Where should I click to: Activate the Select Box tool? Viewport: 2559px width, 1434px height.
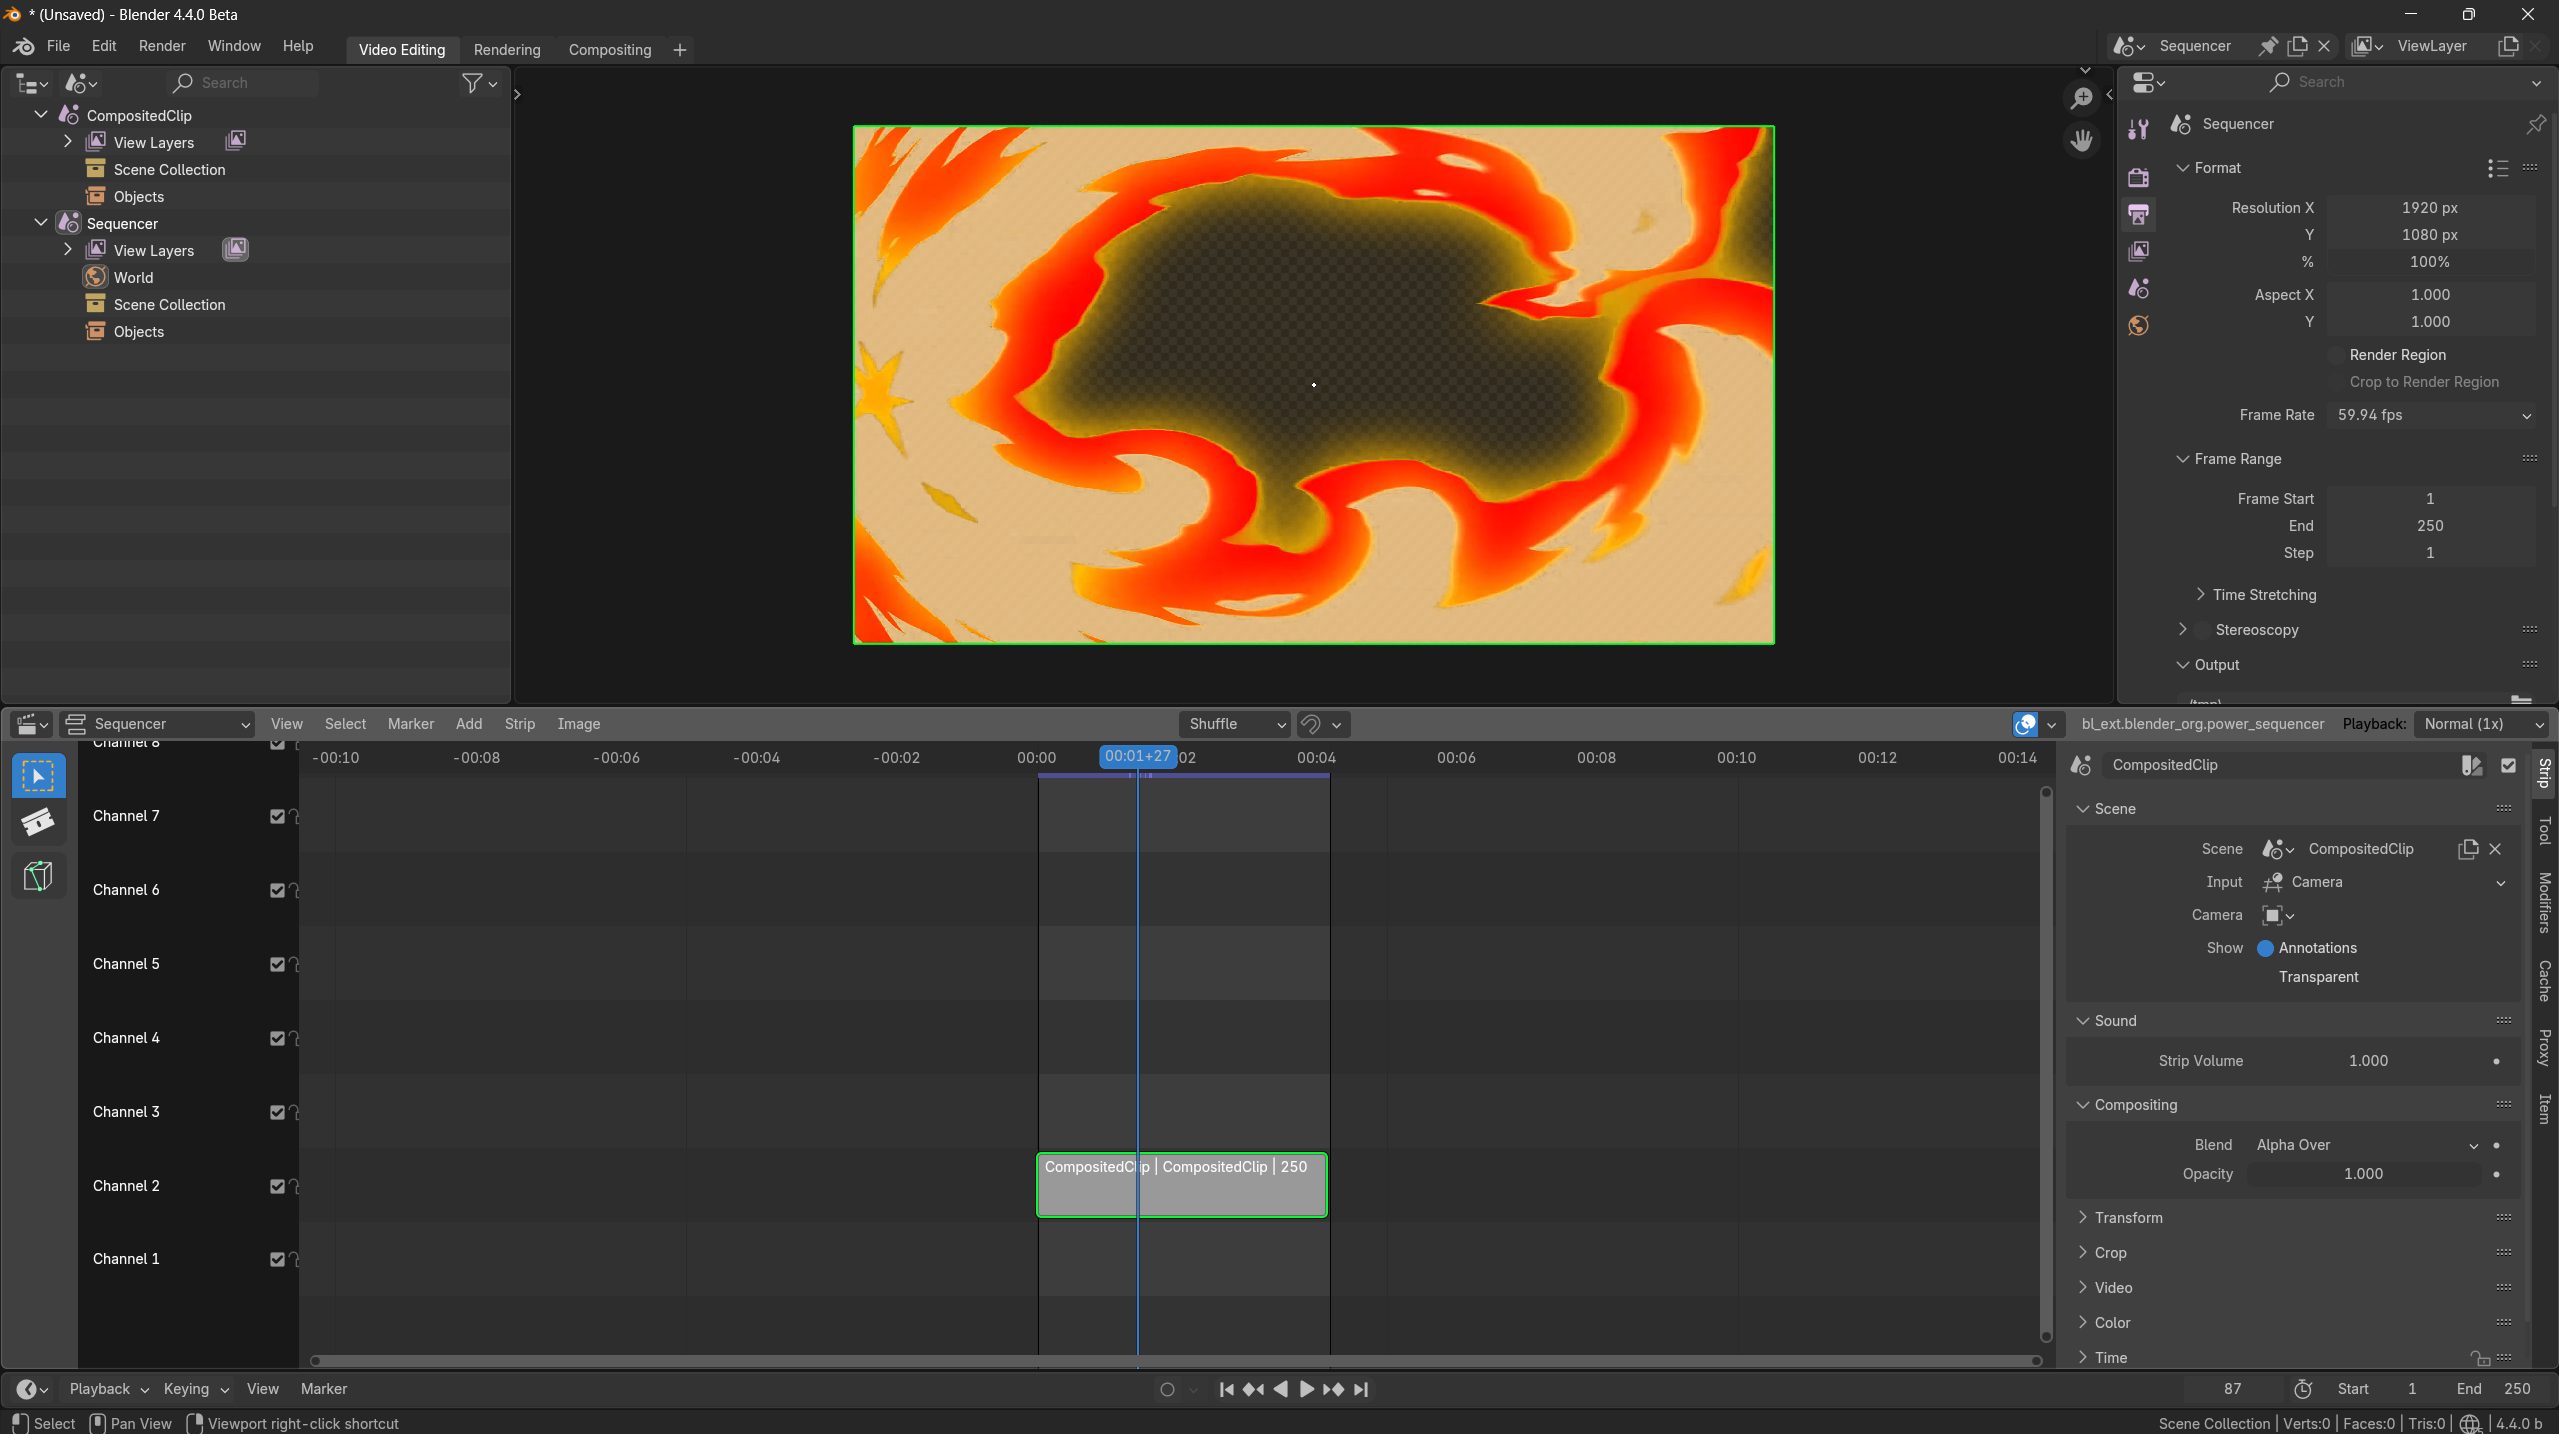point(38,776)
